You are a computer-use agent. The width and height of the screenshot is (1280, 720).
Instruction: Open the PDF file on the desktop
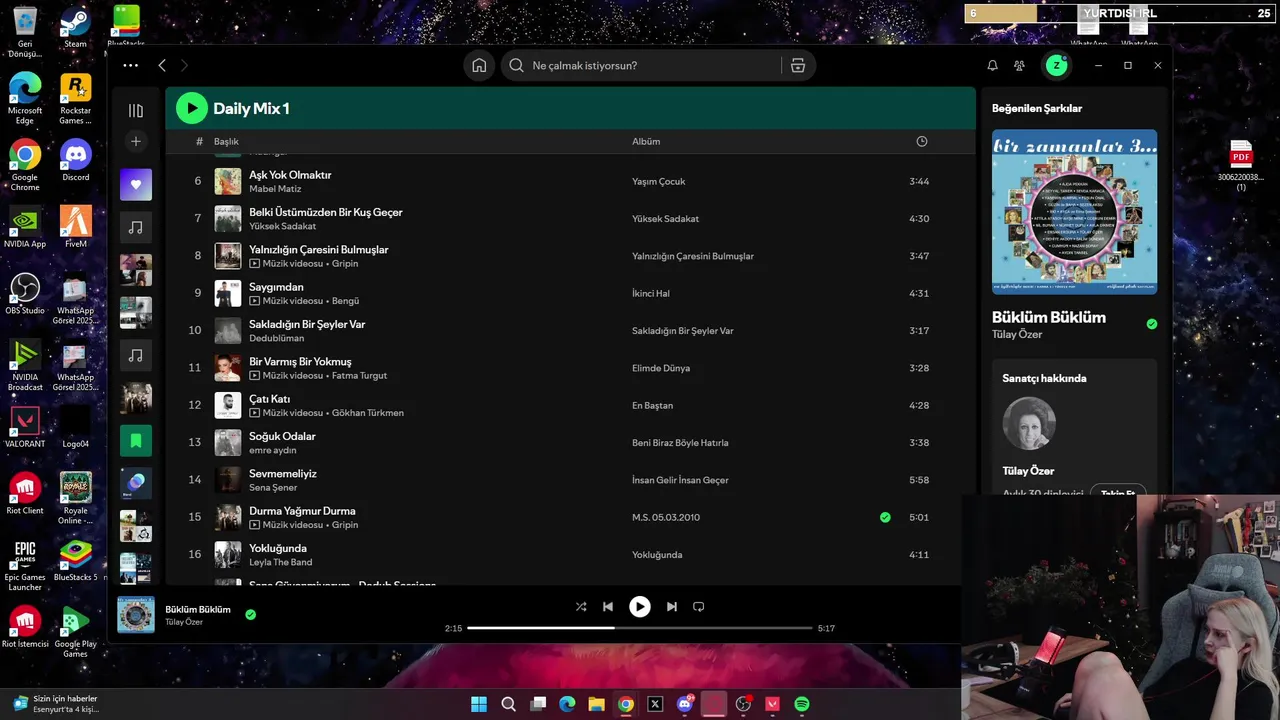point(1241,166)
